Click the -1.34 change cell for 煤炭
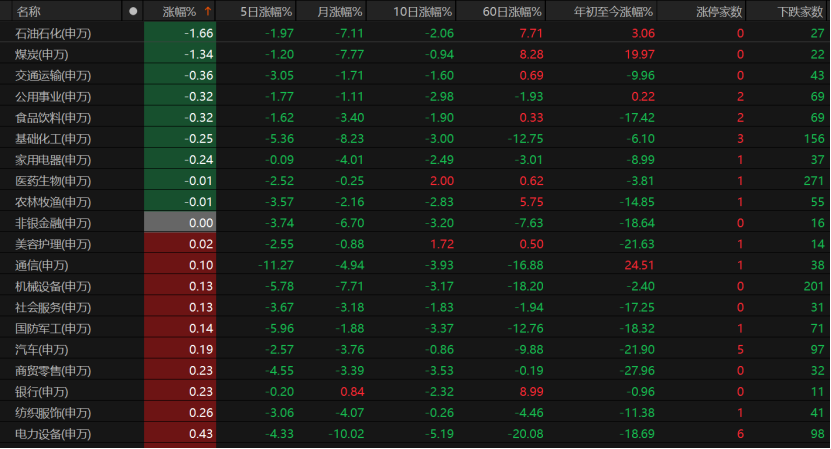Viewport: 831px width, 449px height. [x=180, y=54]
